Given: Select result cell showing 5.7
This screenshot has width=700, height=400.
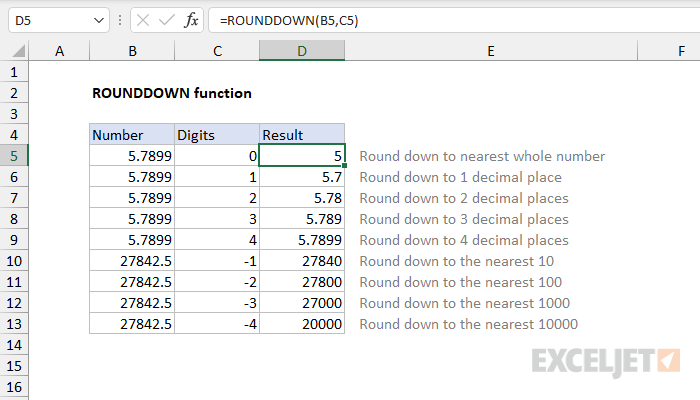Looking at the screenshot, I should click(302, 177).
